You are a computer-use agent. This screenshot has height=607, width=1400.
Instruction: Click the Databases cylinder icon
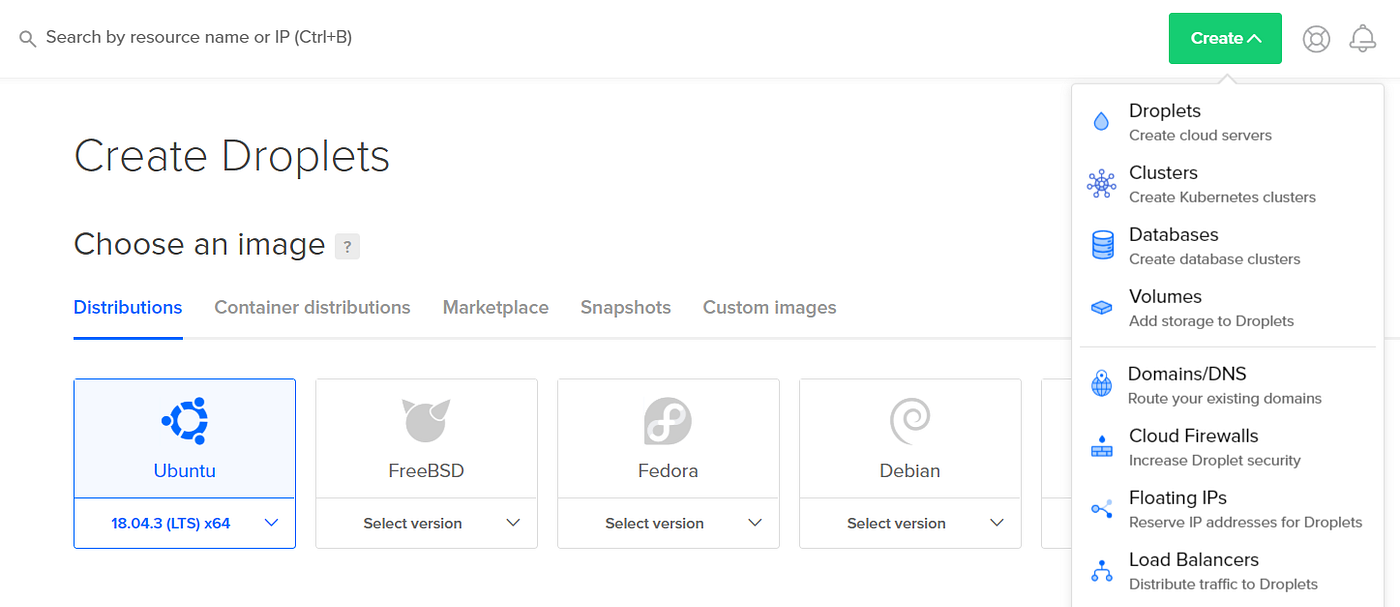pos(1102,245)
